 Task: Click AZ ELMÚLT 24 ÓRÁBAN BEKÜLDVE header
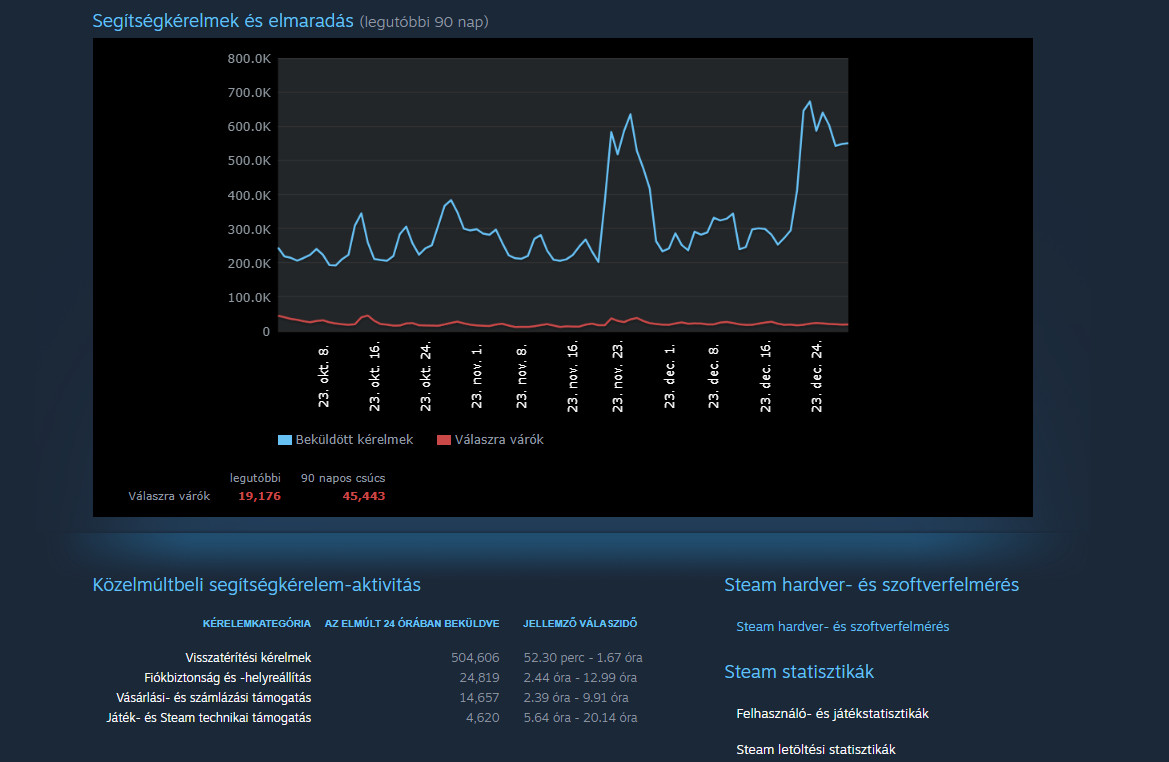(x=411, y=624)
